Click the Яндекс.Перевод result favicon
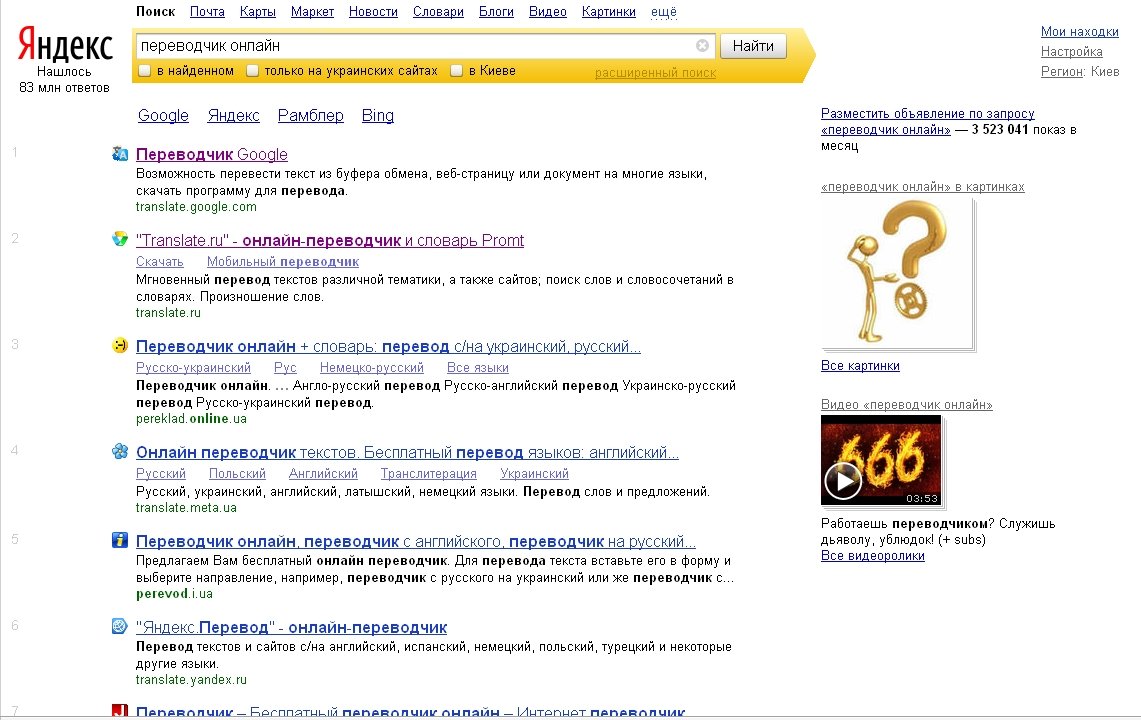 point(120,626)
